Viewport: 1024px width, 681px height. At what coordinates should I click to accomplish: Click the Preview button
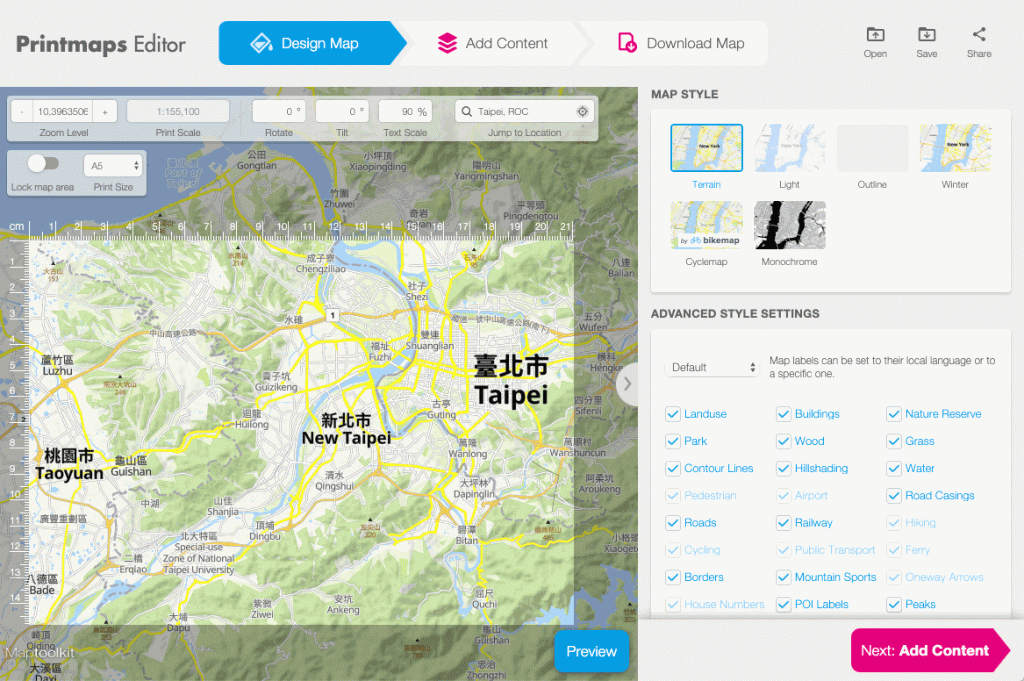(x=591, y=650)
